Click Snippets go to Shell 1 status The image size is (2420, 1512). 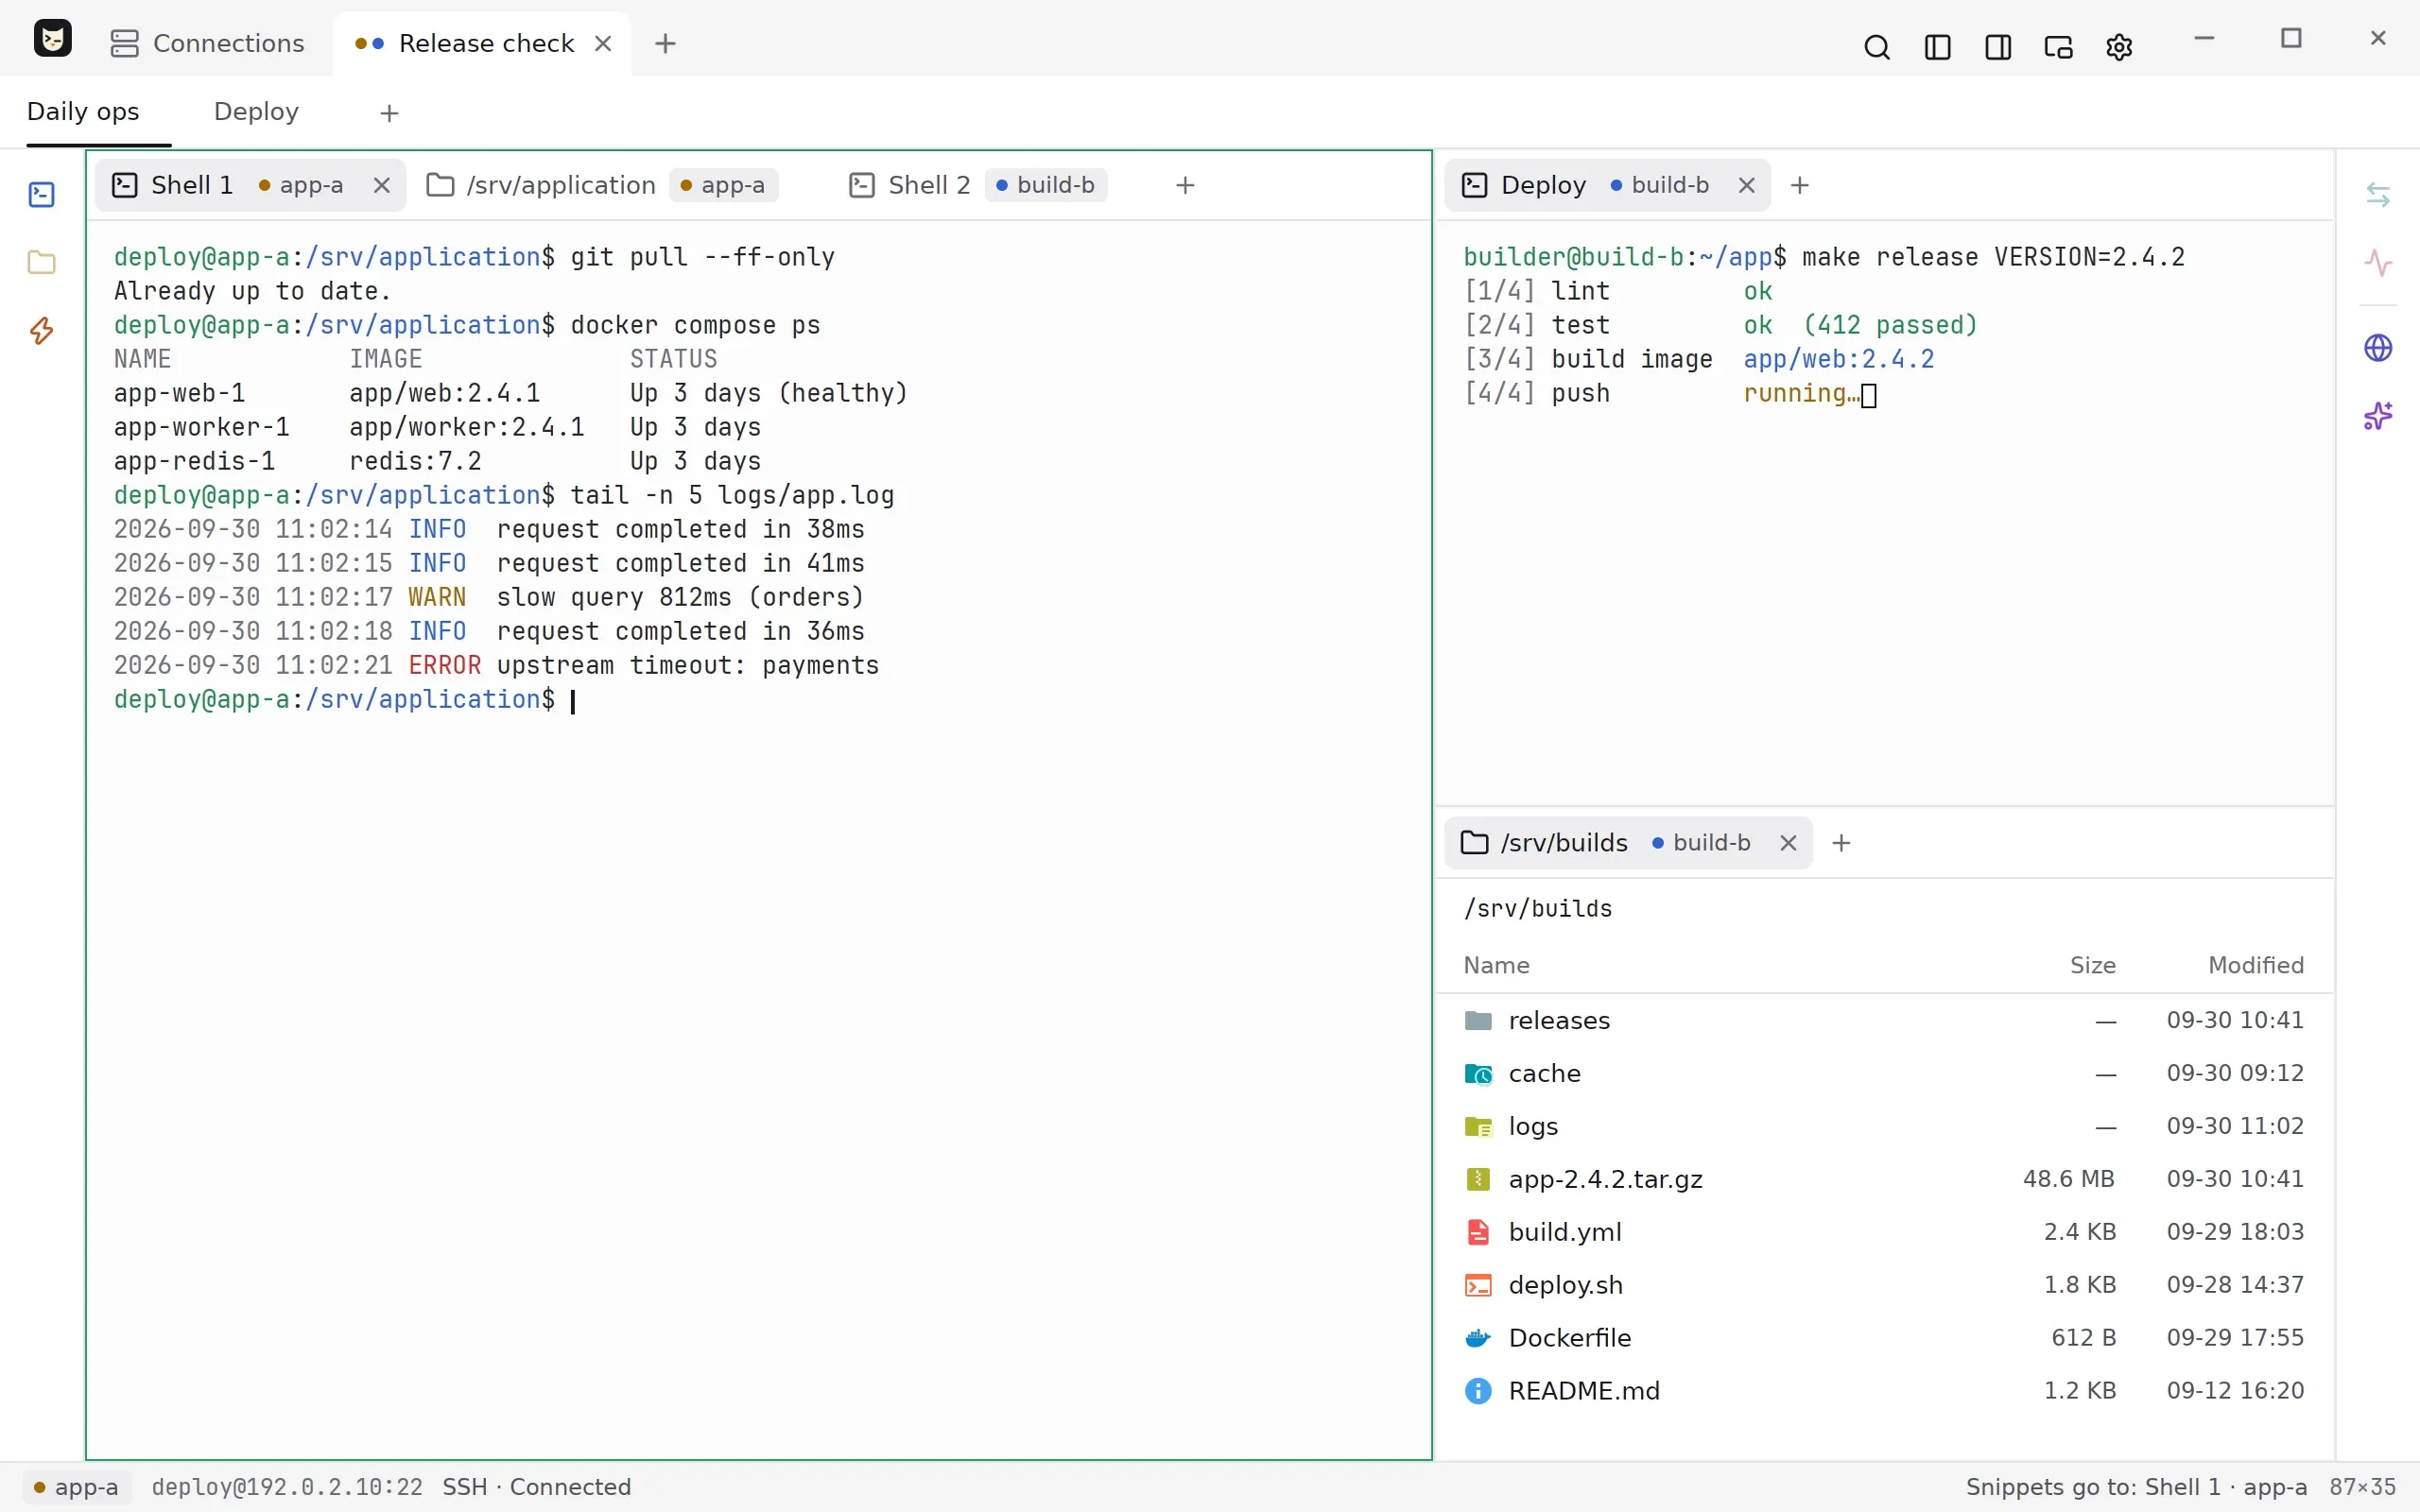coord(2136,1487)
